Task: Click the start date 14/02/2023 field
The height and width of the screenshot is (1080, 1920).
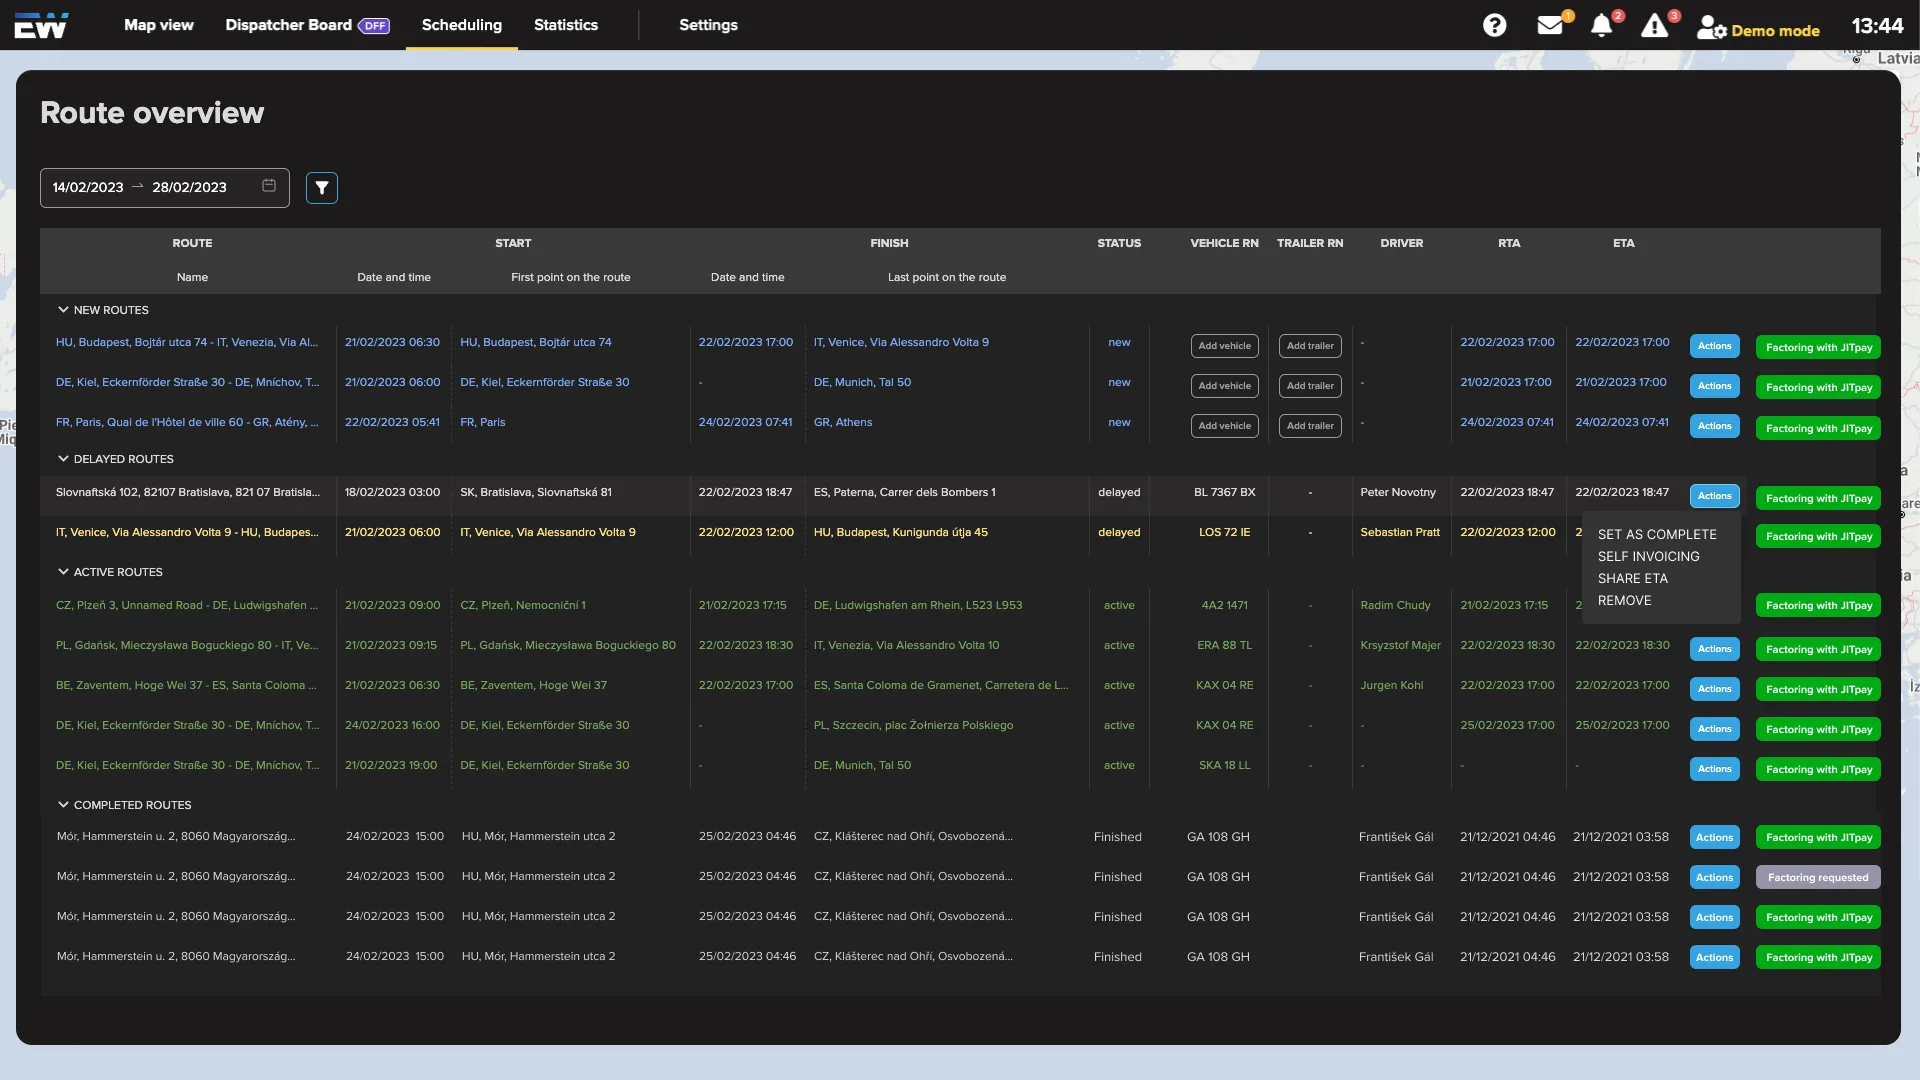Action: pos(88,187)
